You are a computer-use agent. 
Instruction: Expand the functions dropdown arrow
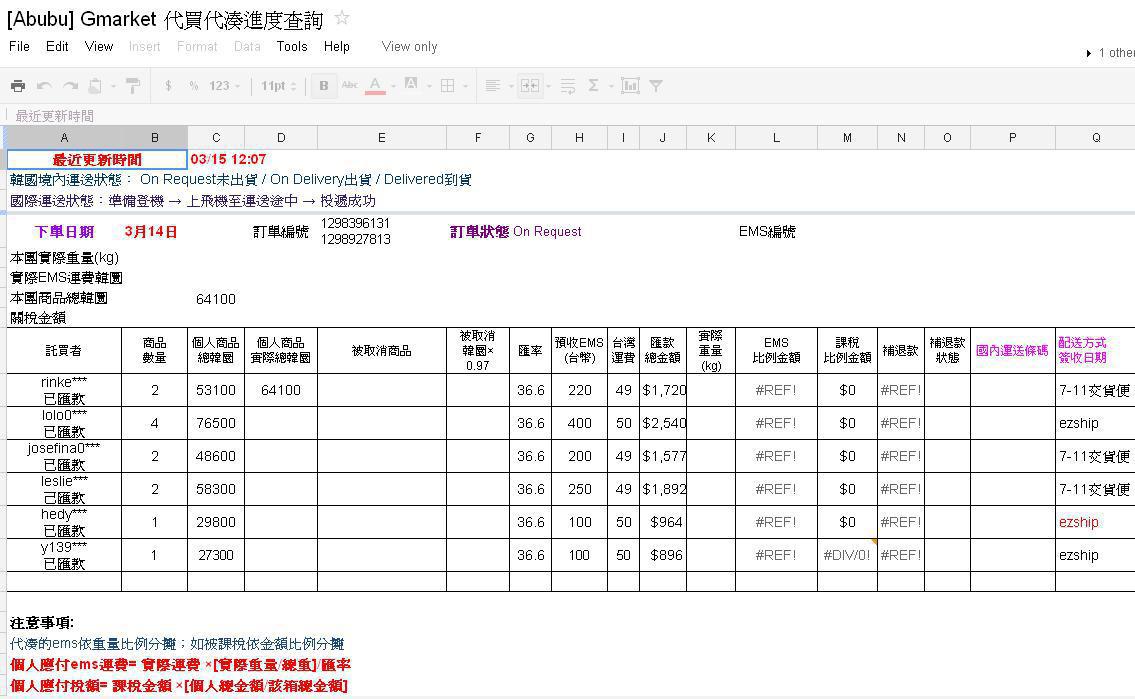point(612,87)
